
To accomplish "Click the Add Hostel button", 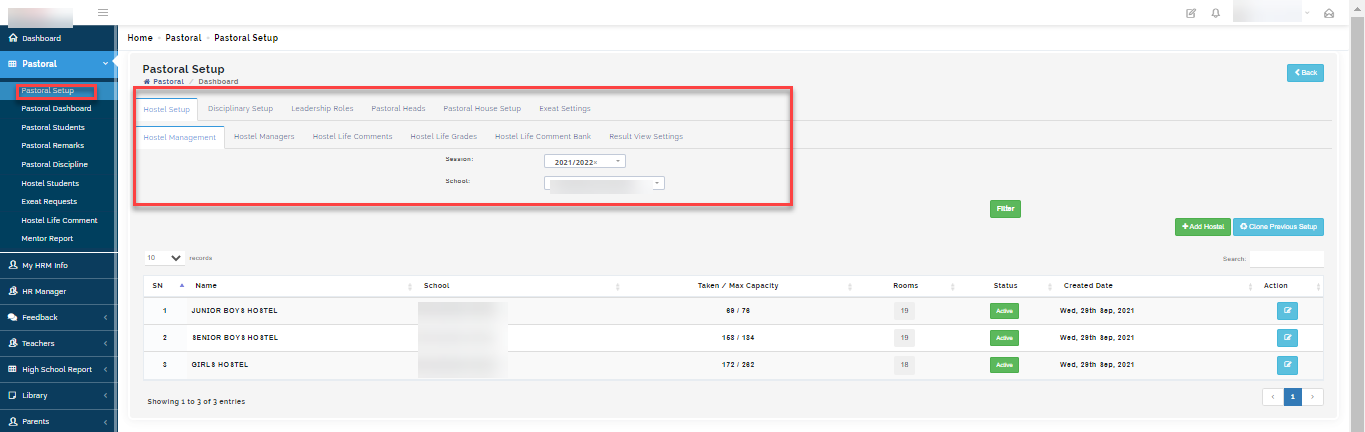I will 1203,227.
